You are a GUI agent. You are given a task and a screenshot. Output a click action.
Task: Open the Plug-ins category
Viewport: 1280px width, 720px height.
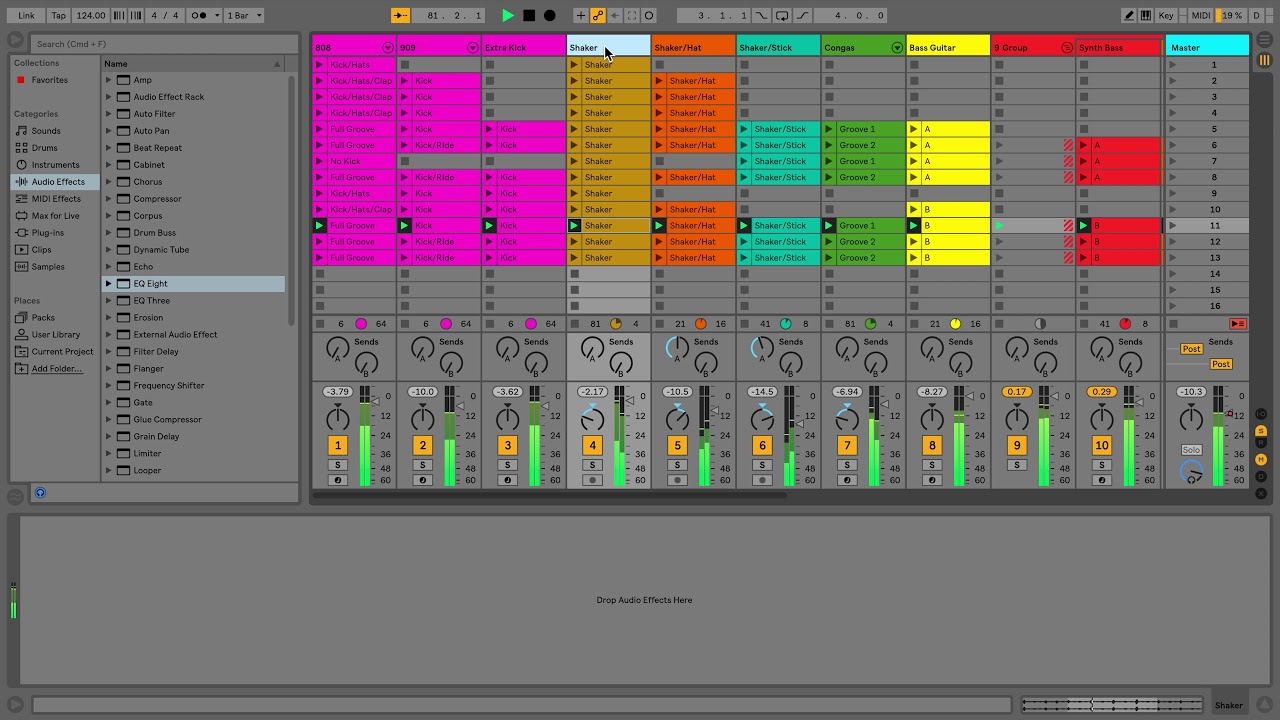[47, 233]
